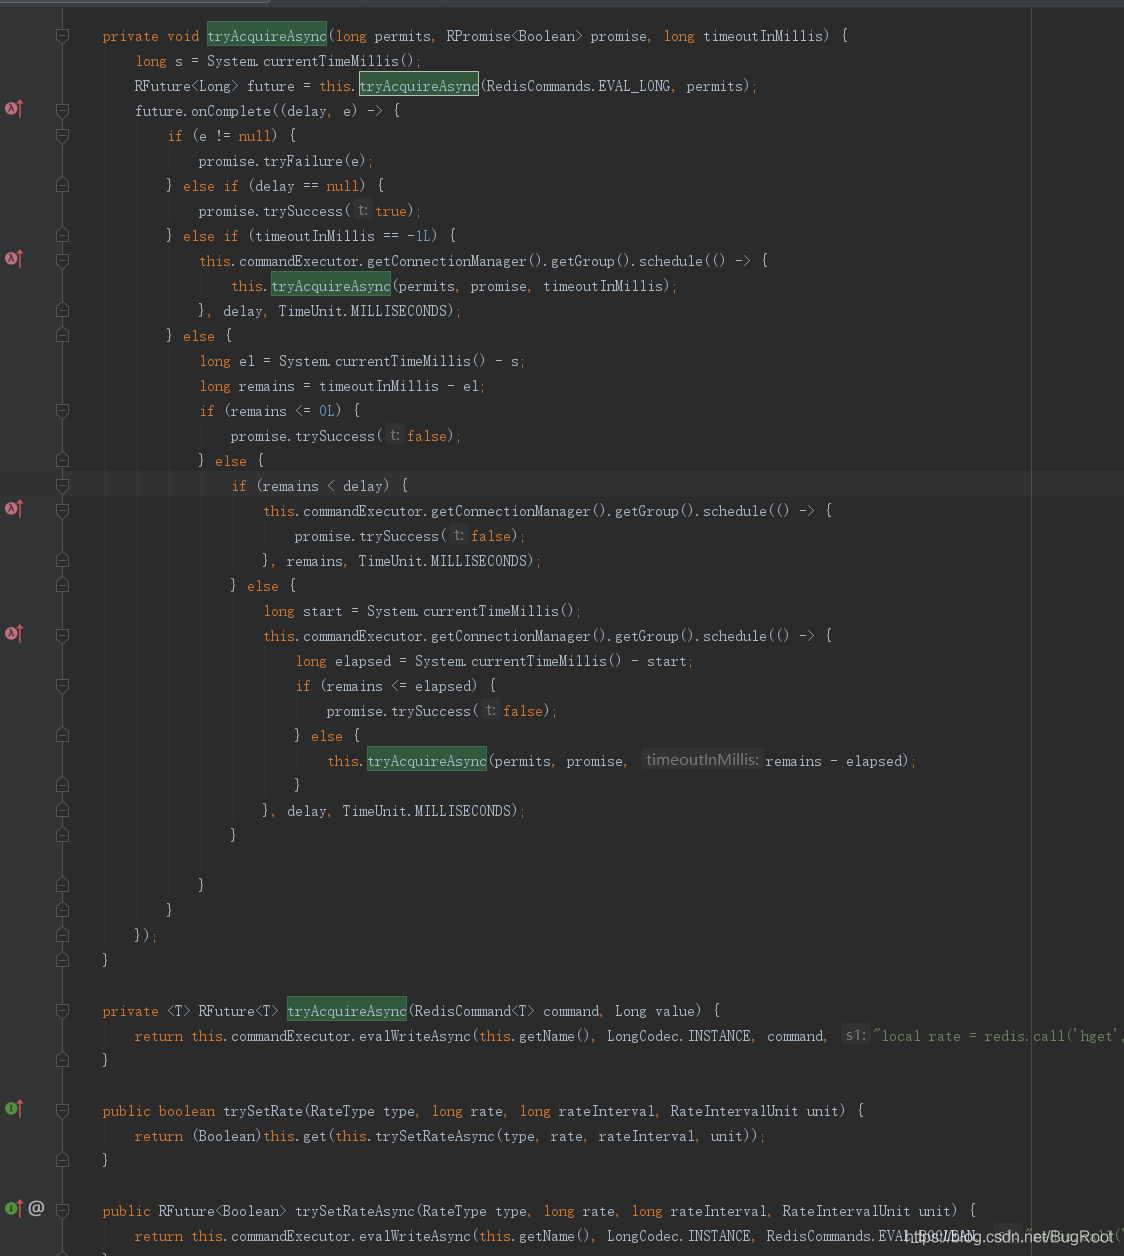Collapse the private void tryAcquireAsync method
This screenshot has width=1124, height=1256.
pyautogui.click(x=63, y=36)
